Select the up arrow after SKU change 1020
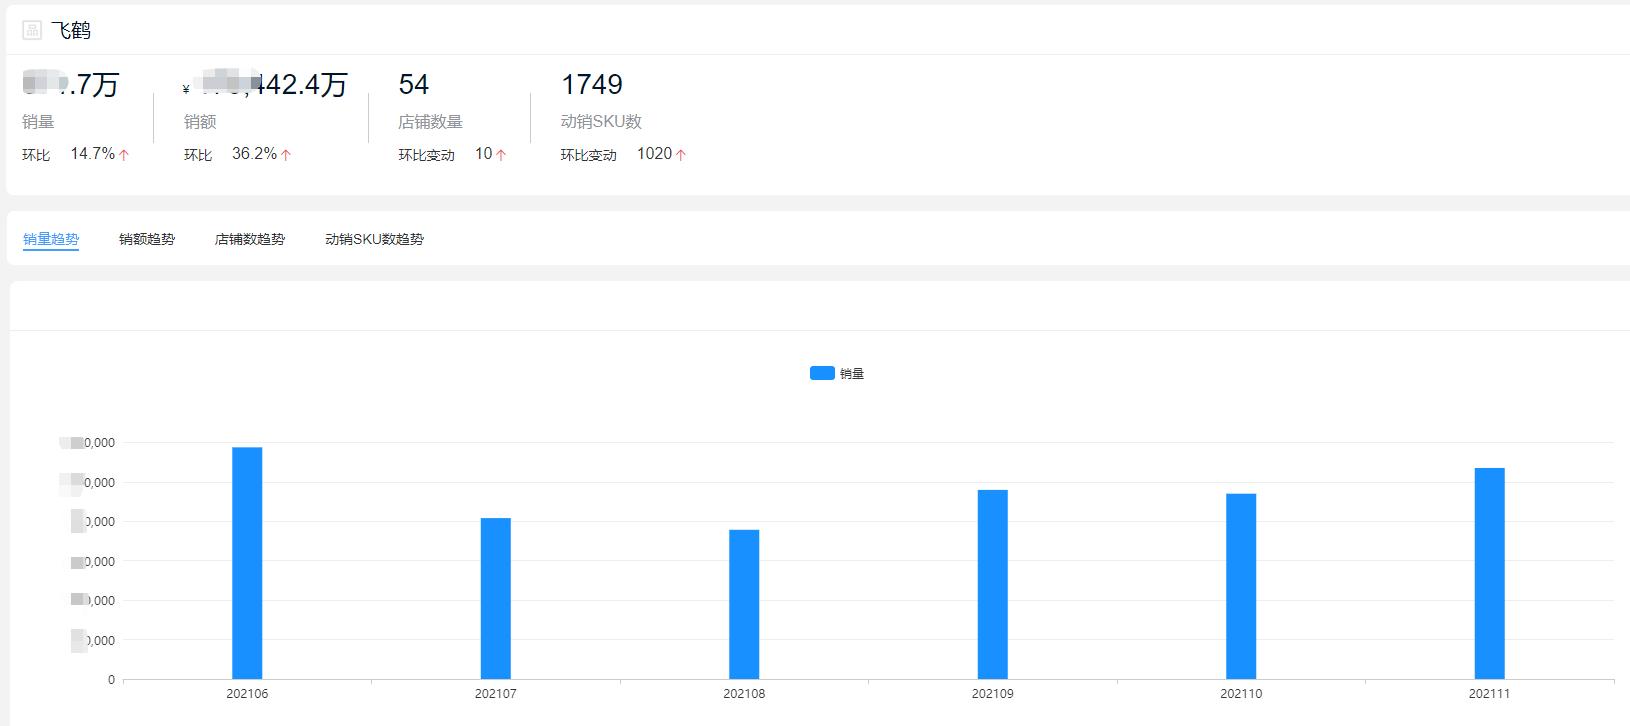1630x726 pixels. coord(681,155)
